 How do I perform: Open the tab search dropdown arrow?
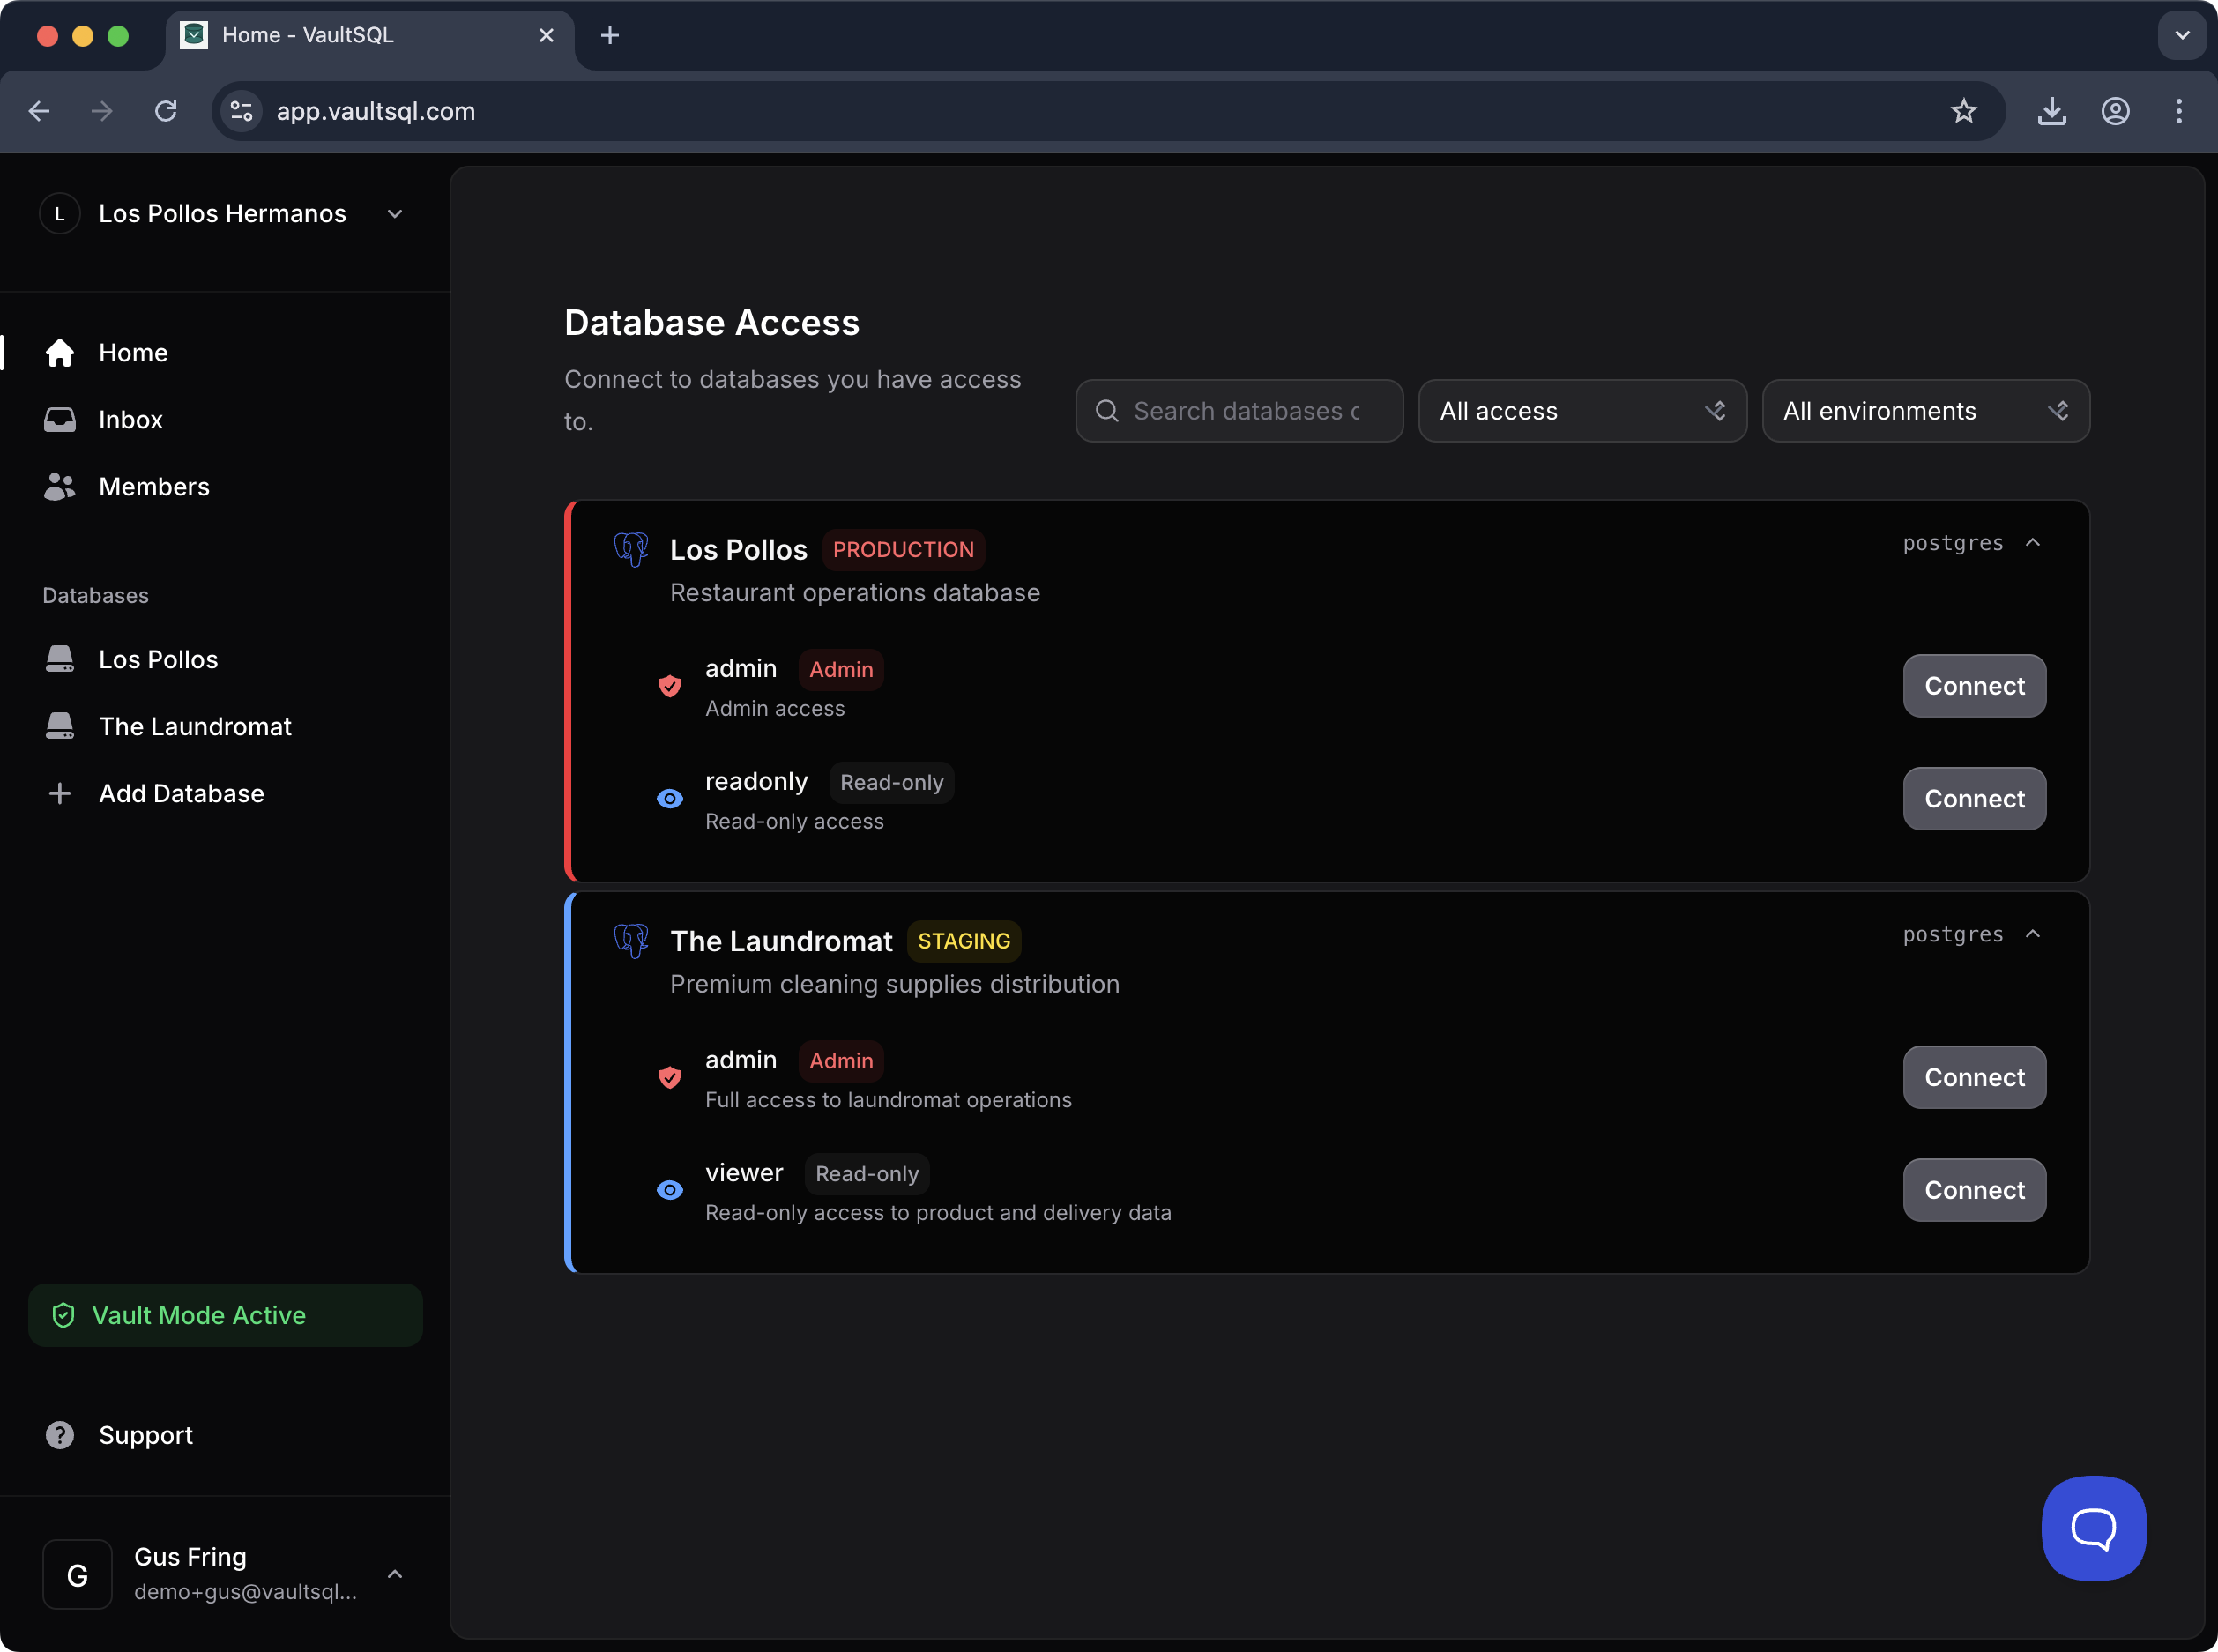click(2182, 36)
